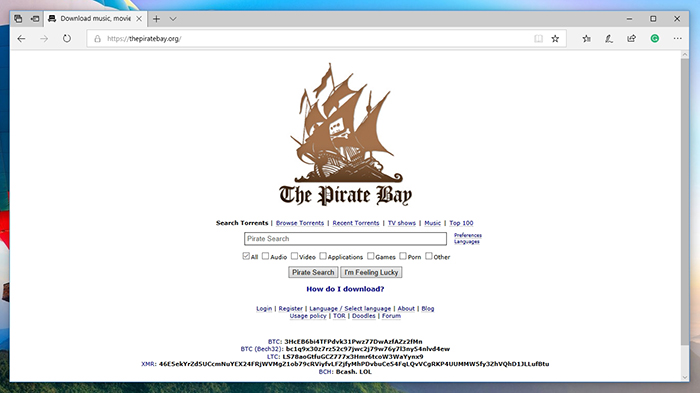This screenshot has width=700, height=393.
Task: Close the Download music, movie tab
Action: coord(139,19)
